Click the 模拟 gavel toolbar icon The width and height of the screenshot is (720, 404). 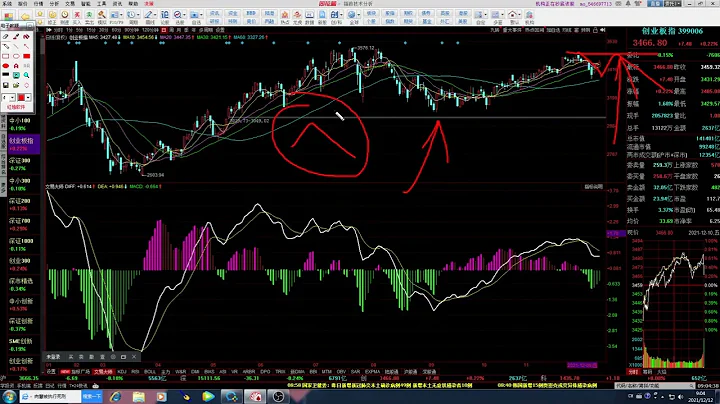pos(101,17)
